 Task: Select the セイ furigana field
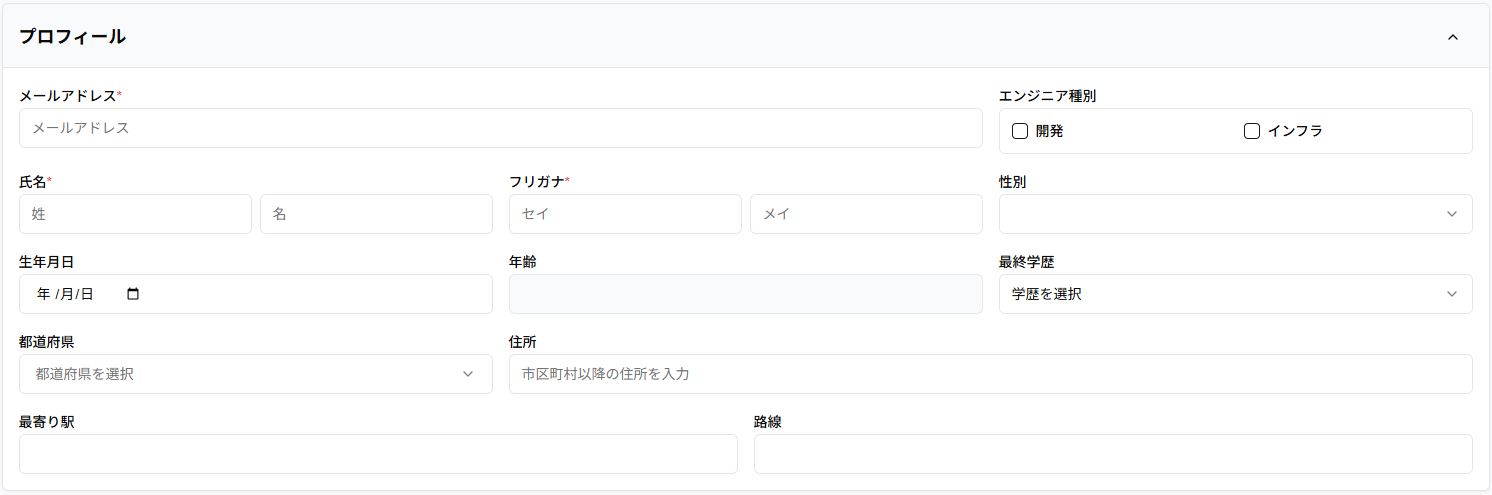pos(625,214)
